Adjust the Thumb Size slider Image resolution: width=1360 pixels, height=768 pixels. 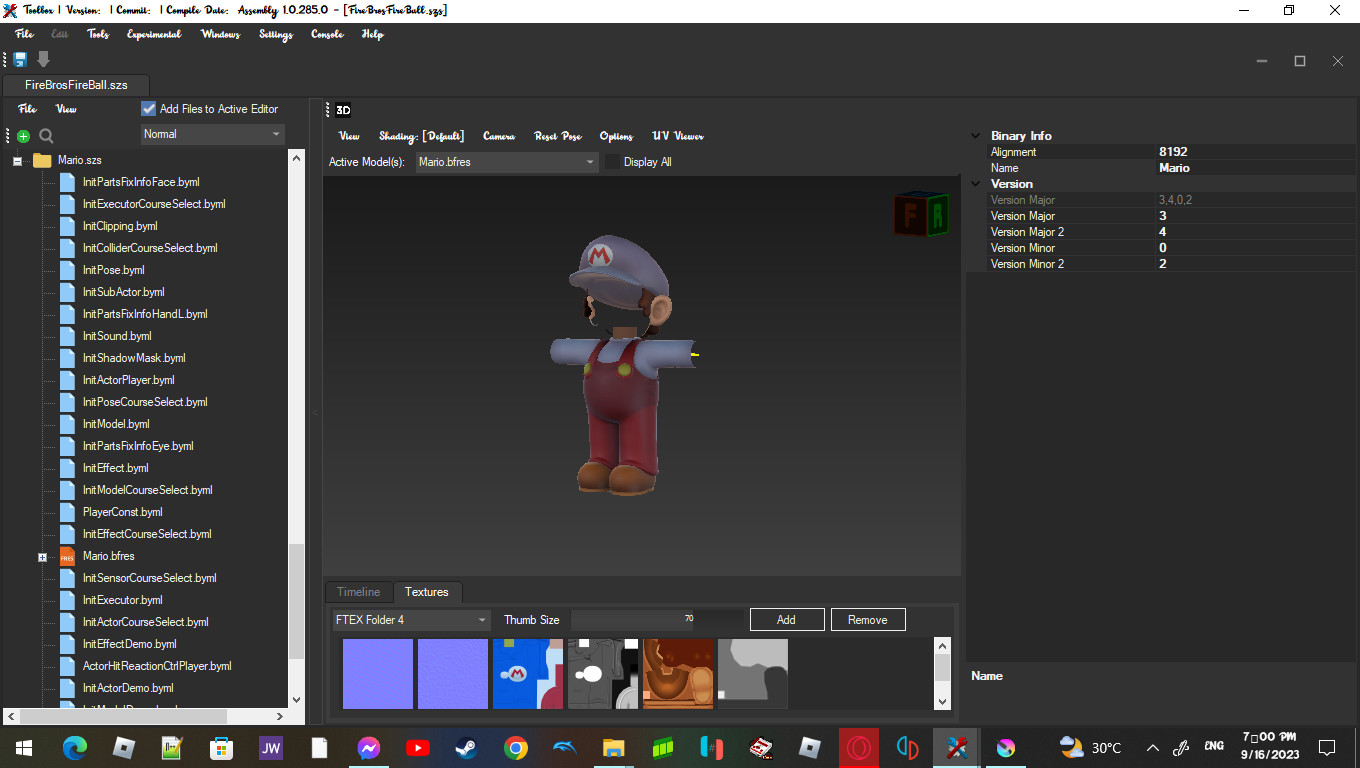pyautogui.click(x=658, y=620)
